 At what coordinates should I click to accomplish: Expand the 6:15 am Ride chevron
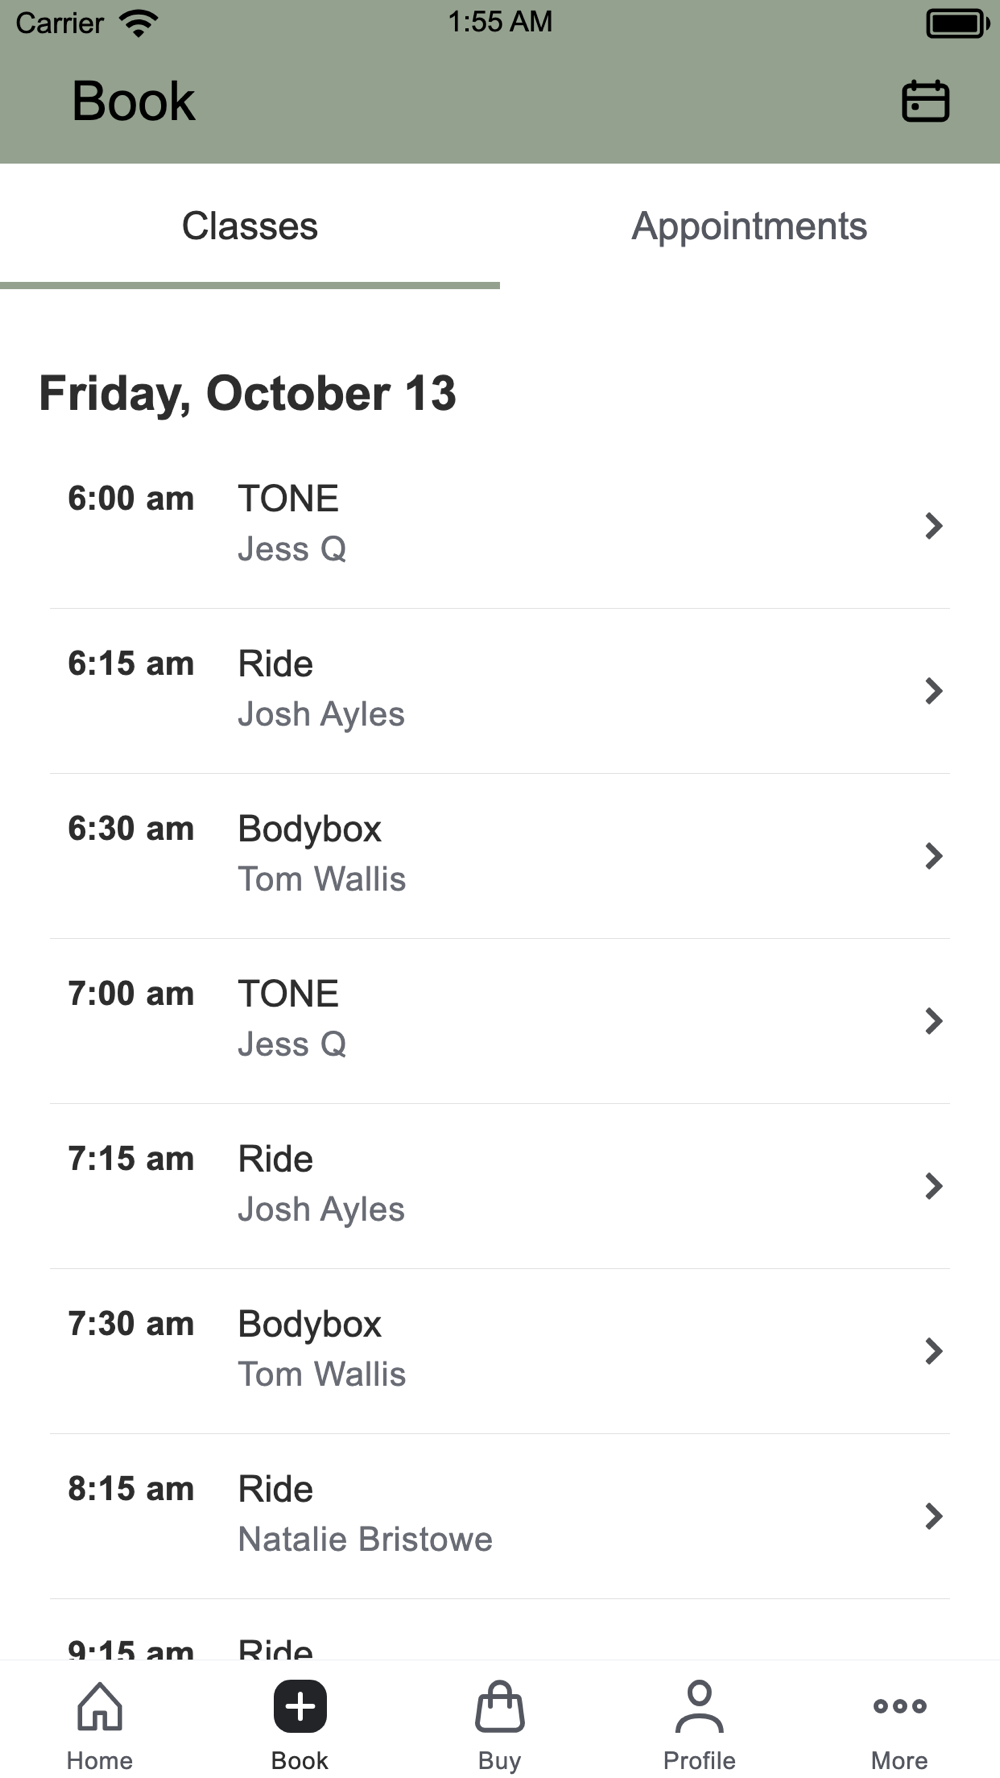coord(934,691)
